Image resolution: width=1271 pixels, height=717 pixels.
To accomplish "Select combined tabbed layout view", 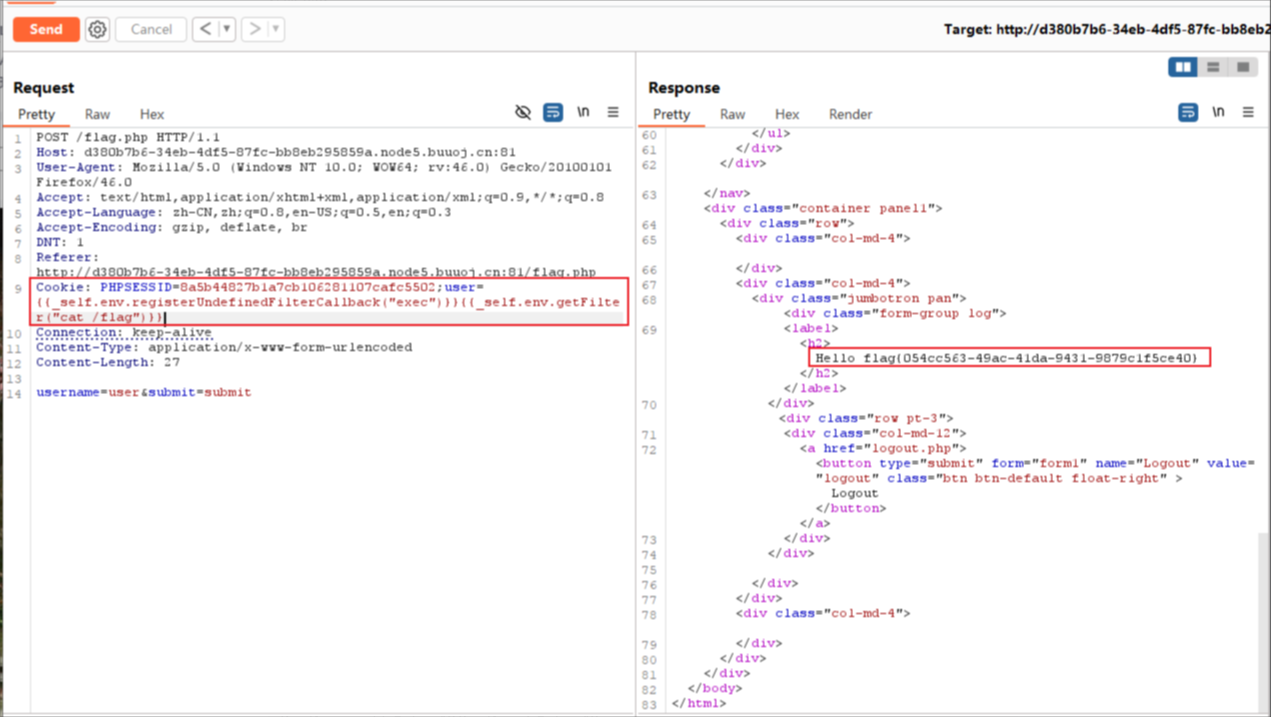I will tap(1243, 67).
